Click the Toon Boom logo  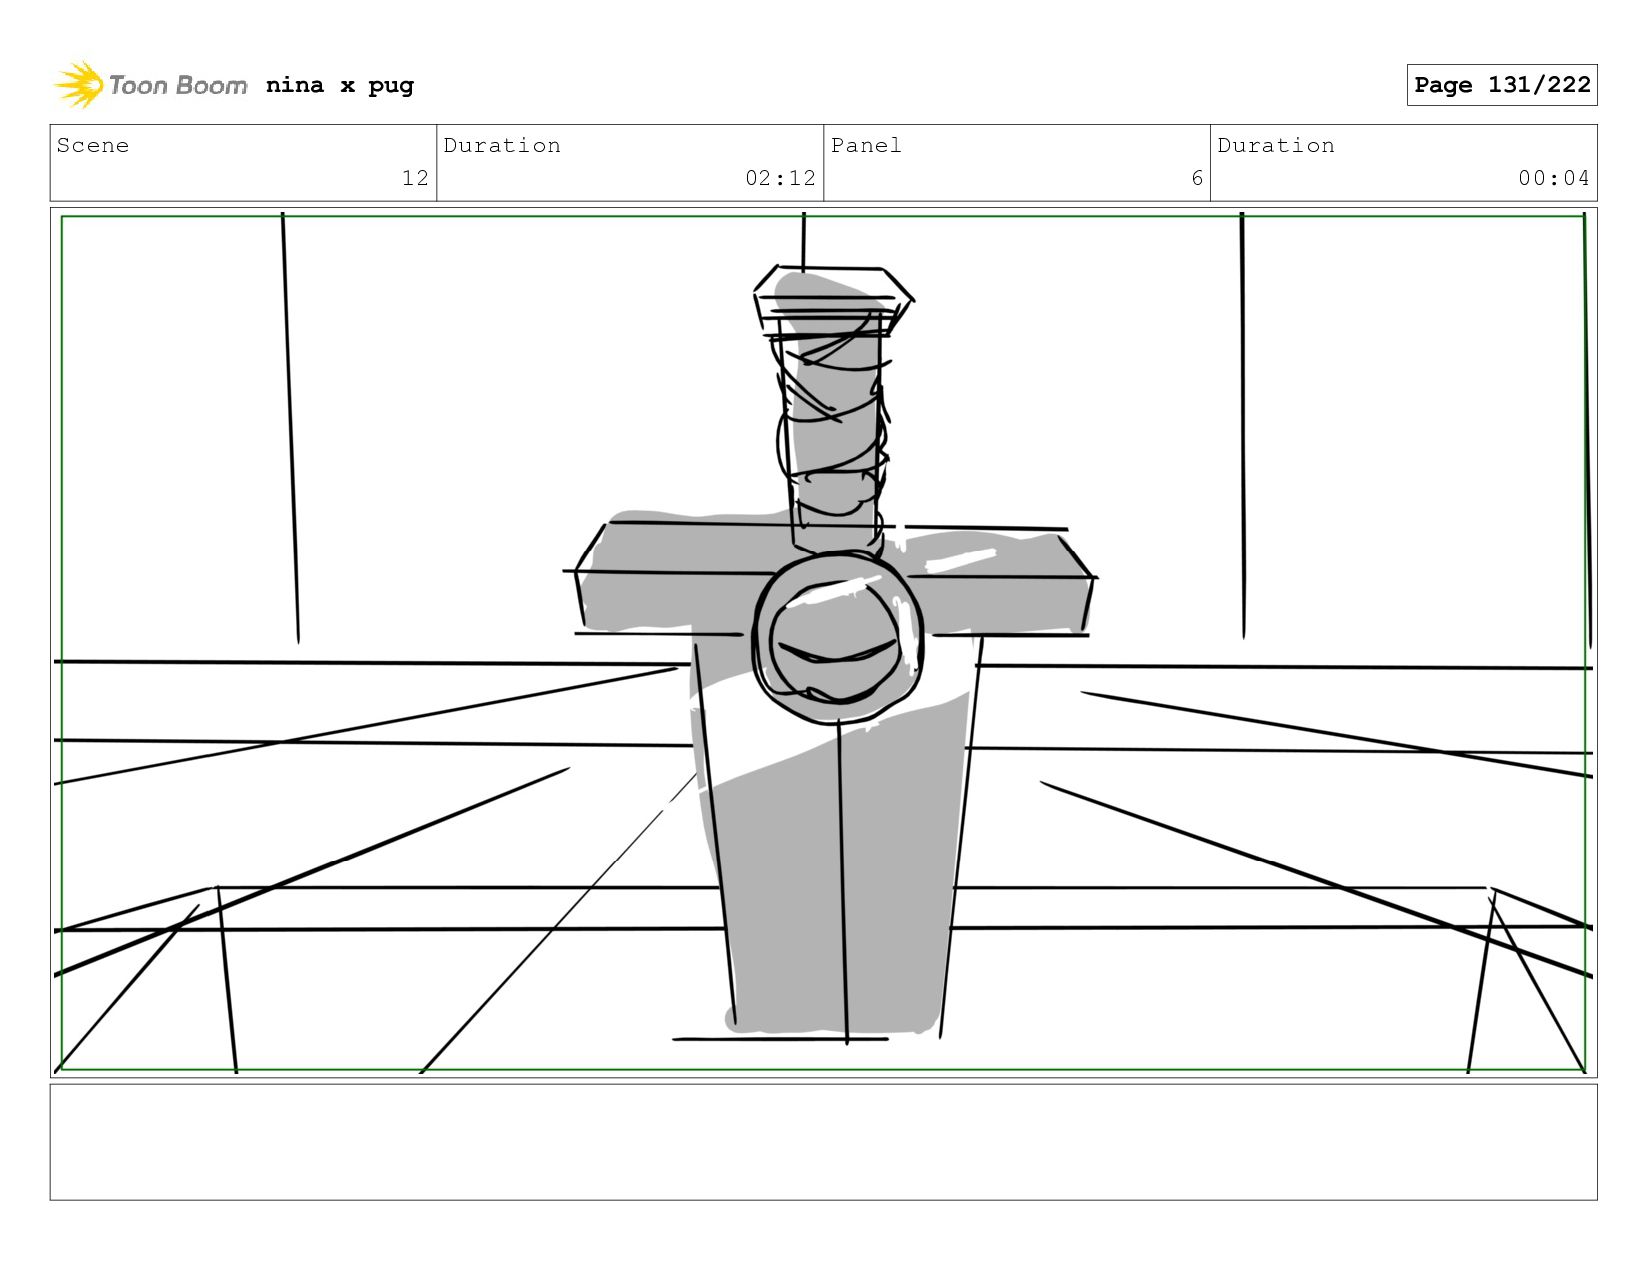pos(150,85)
